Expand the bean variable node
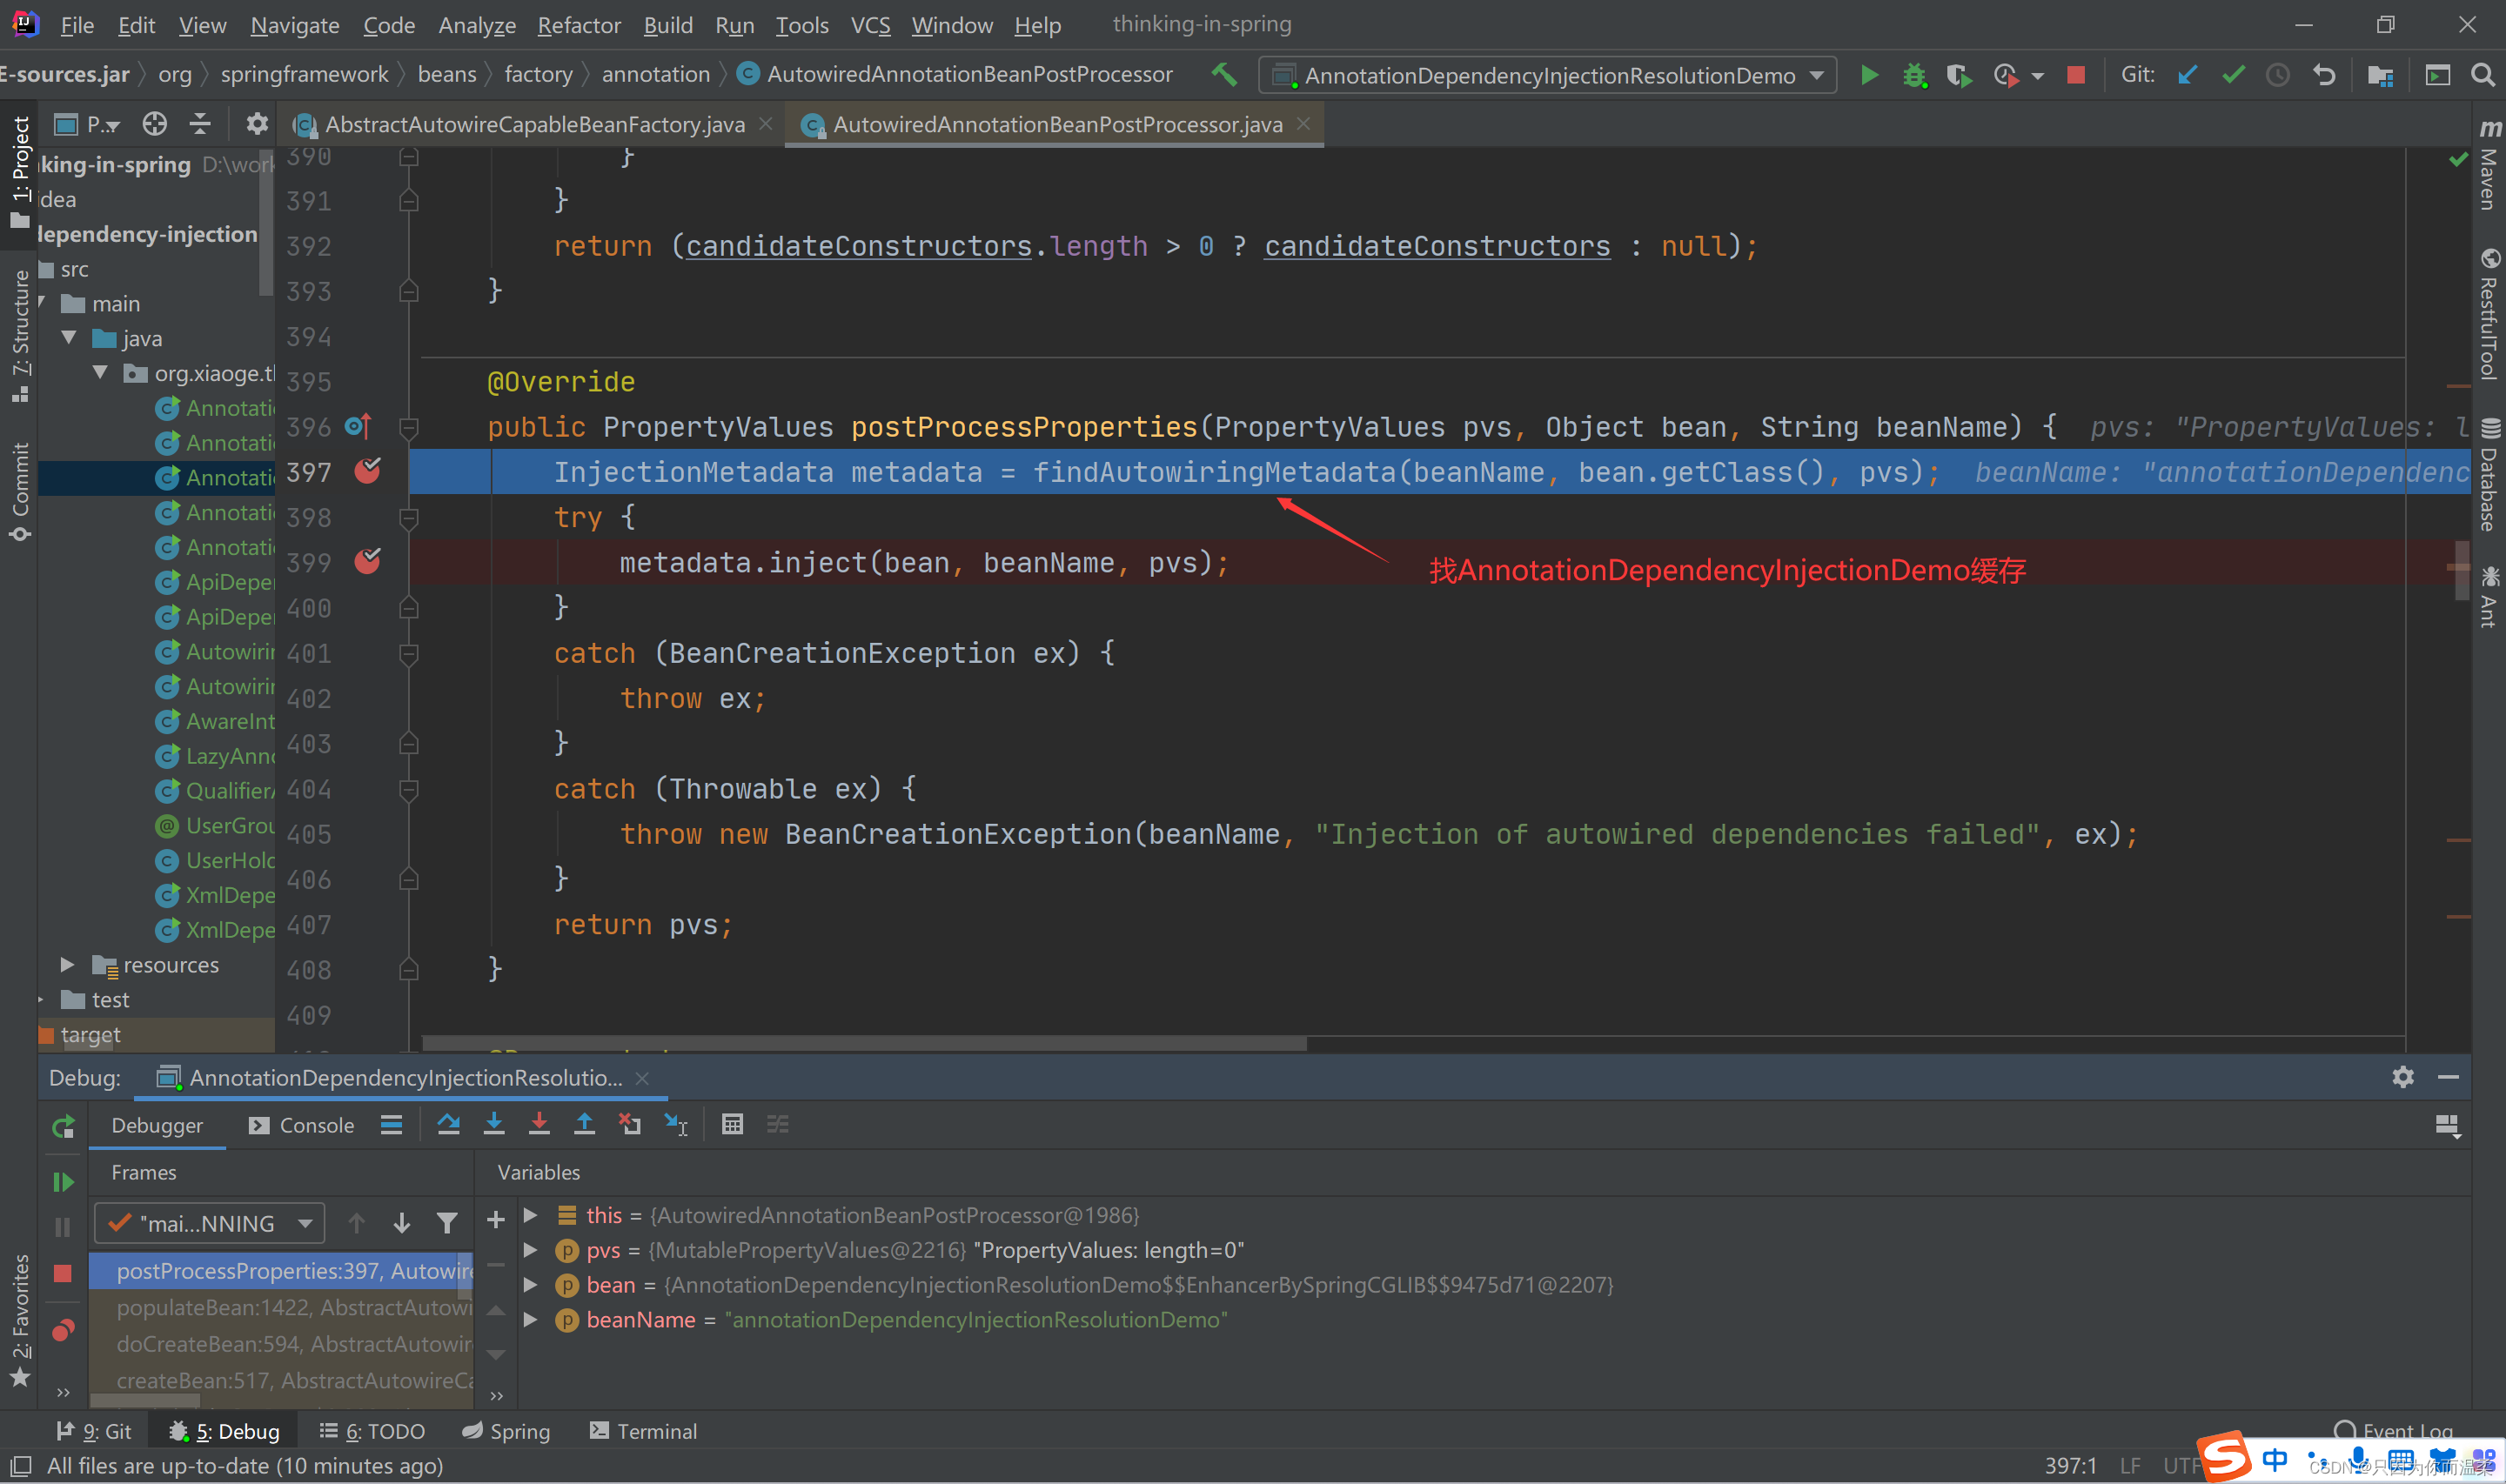 click(531, 1285)
